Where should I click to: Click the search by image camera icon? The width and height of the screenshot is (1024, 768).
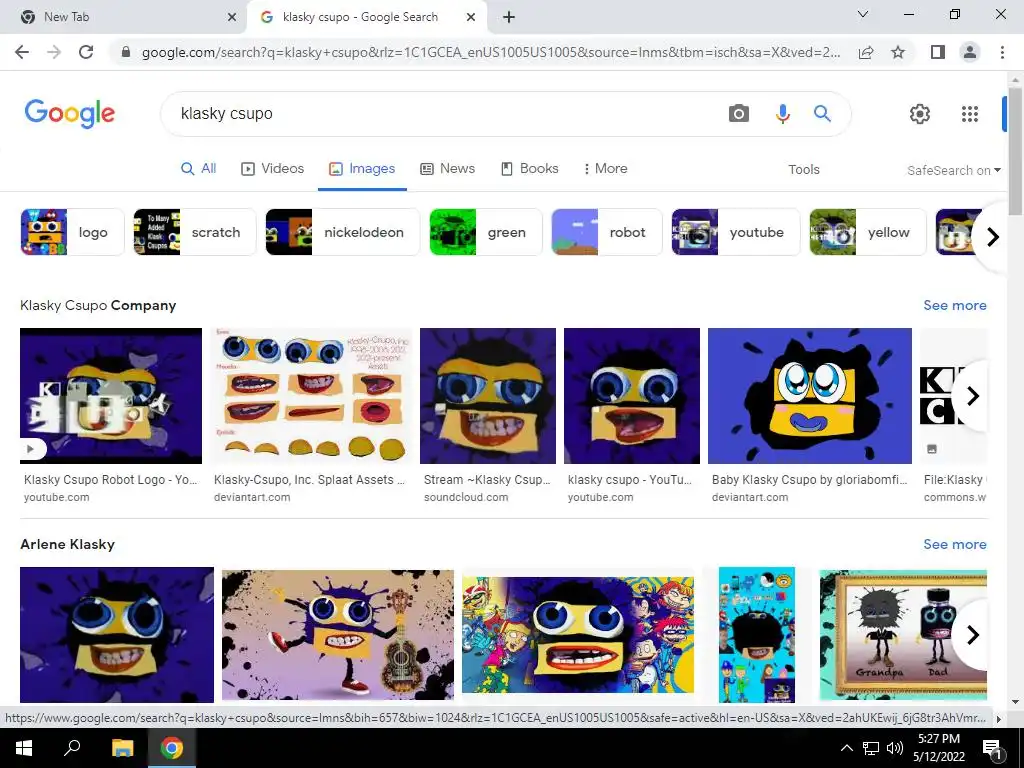739,114
